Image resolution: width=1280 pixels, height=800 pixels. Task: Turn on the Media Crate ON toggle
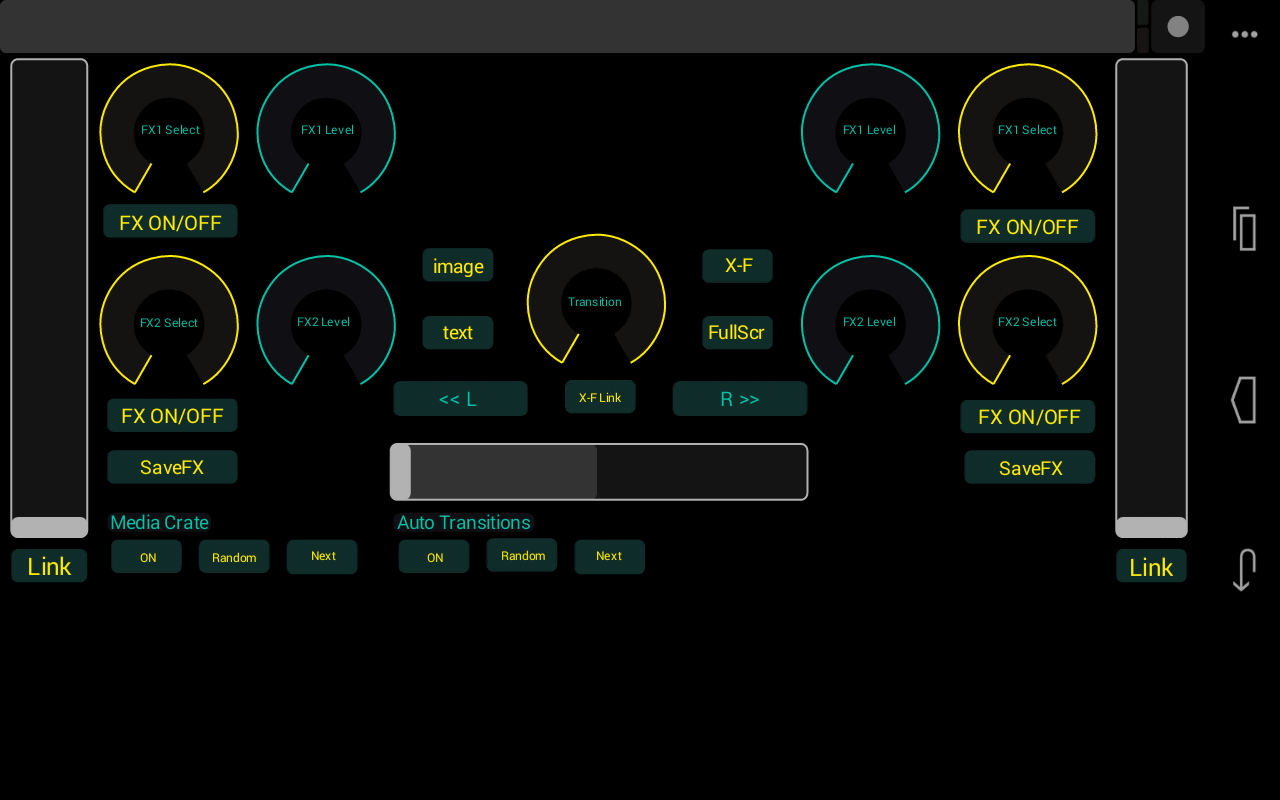(x=146, y=557)
